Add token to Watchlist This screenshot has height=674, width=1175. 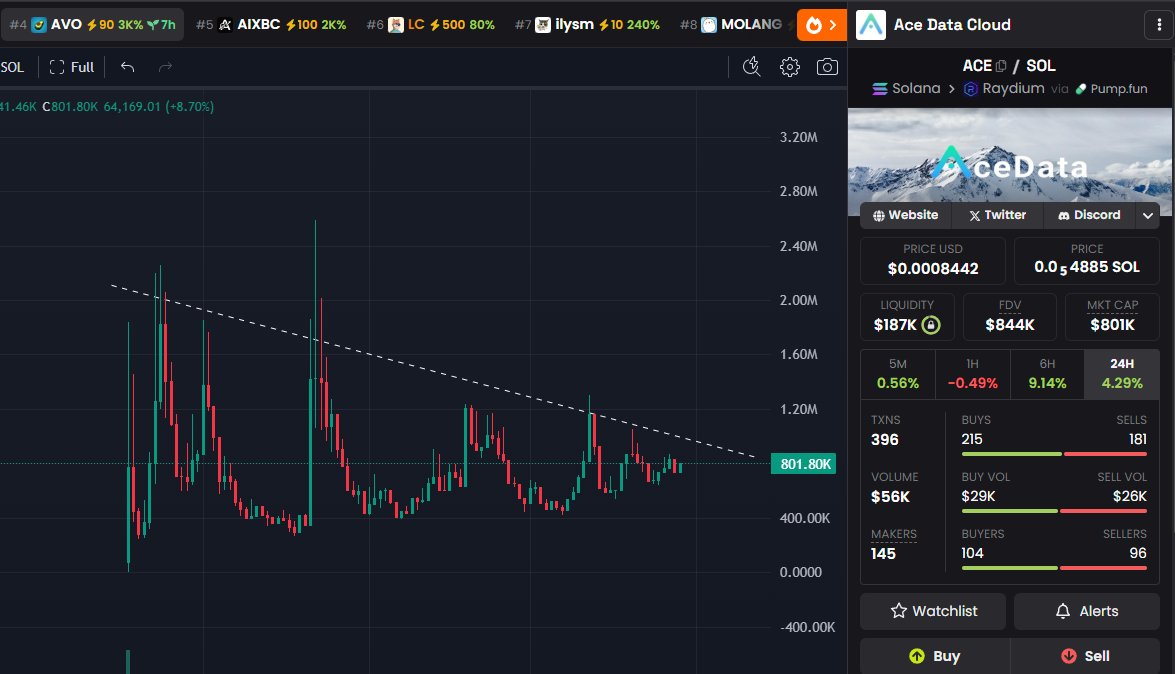point(933,611)
